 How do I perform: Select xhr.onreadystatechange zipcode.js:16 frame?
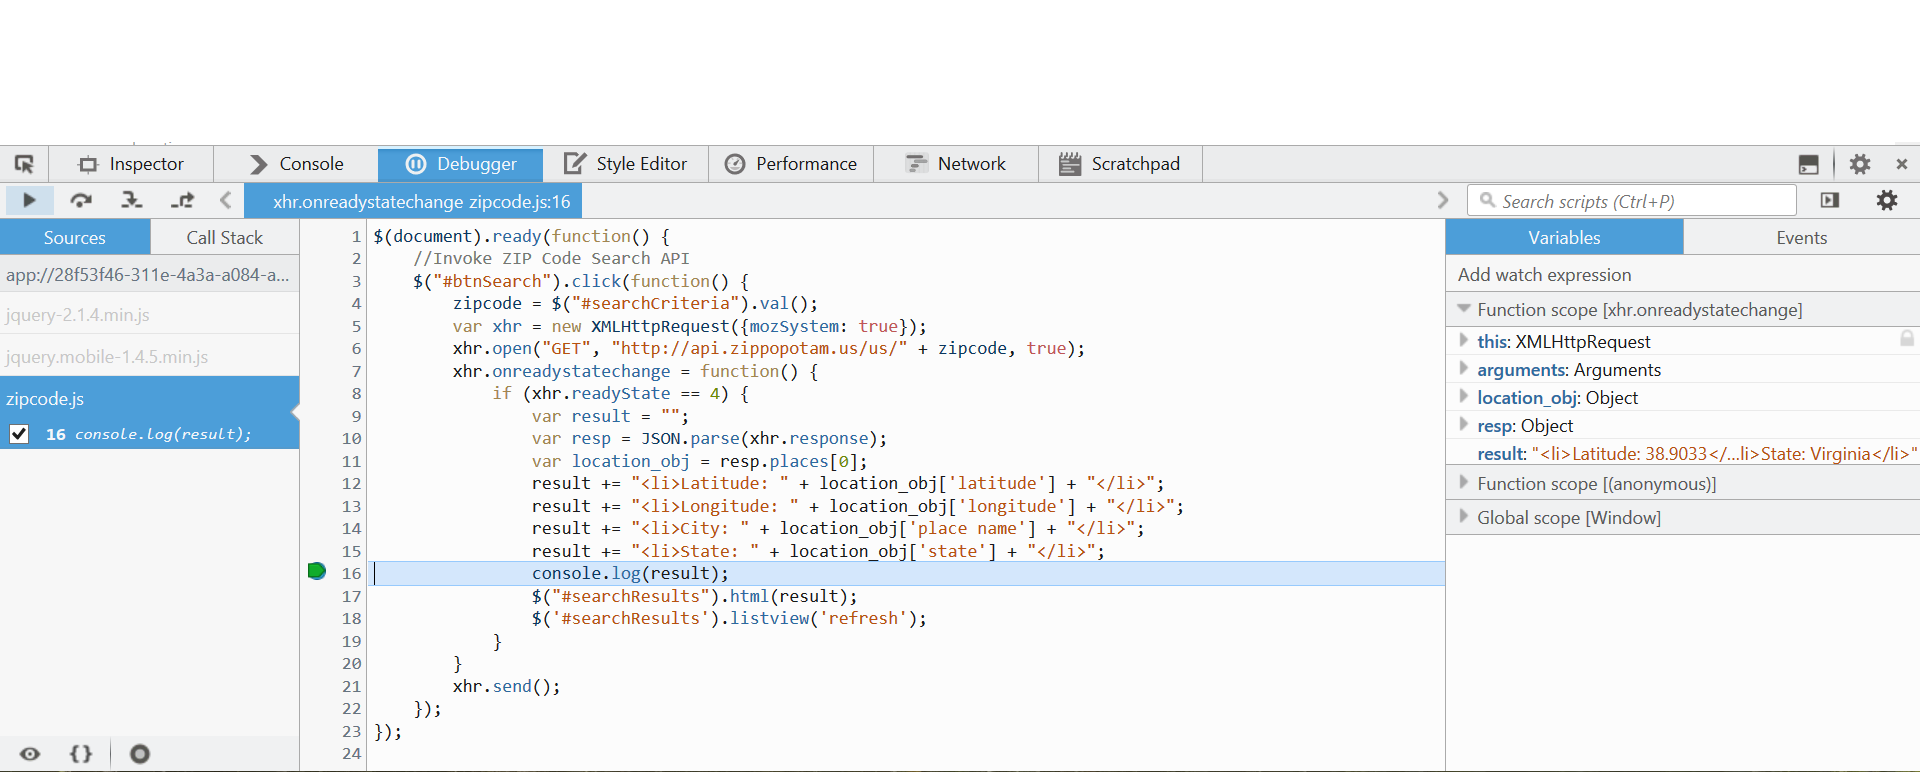click(413, 202)
